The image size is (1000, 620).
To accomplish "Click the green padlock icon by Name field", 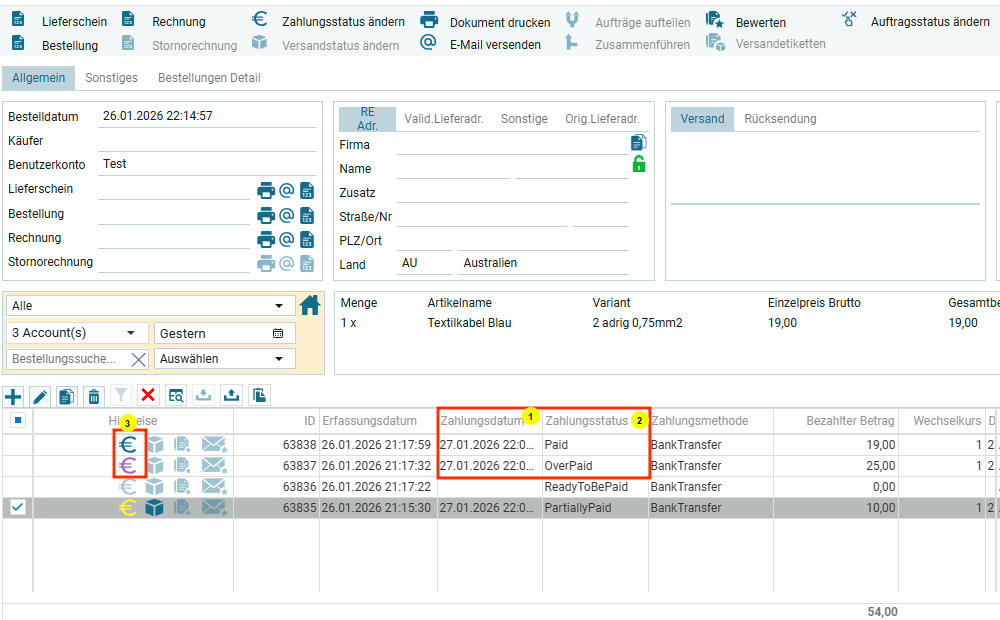I will 638,165.
